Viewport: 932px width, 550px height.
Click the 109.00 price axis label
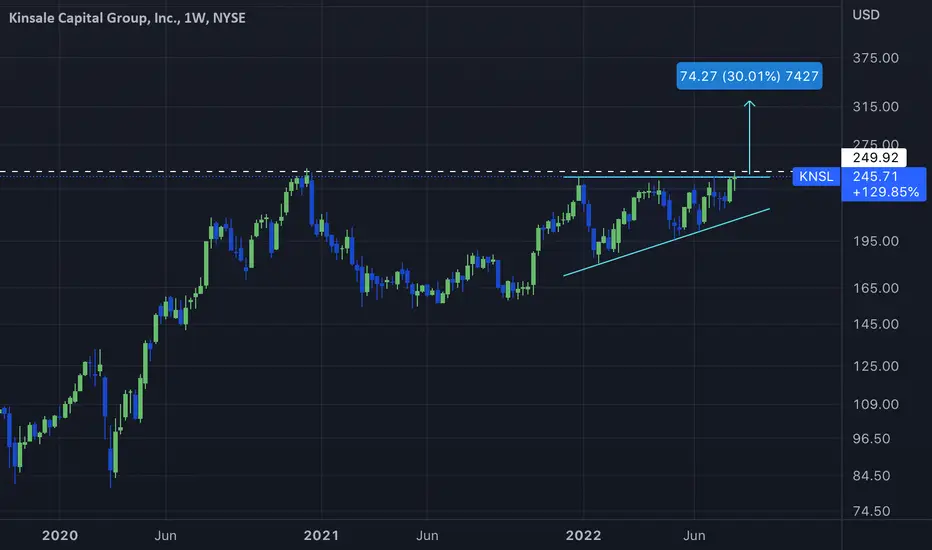[876, 404]
